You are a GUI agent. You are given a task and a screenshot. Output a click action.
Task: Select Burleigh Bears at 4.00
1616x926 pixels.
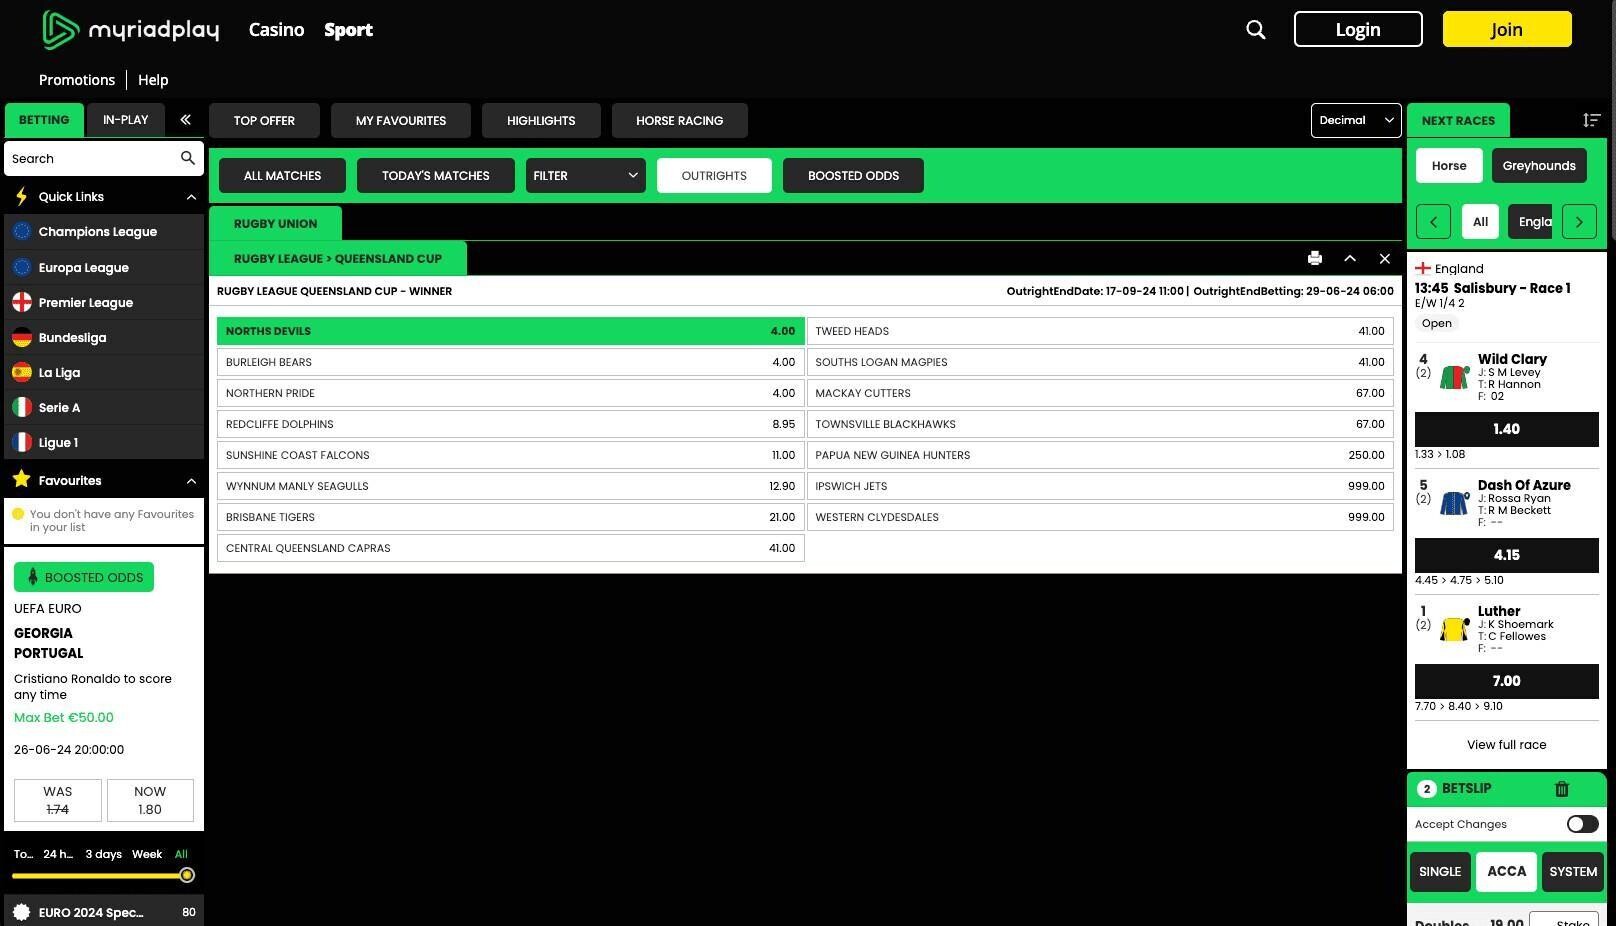(x=510, y=362)
